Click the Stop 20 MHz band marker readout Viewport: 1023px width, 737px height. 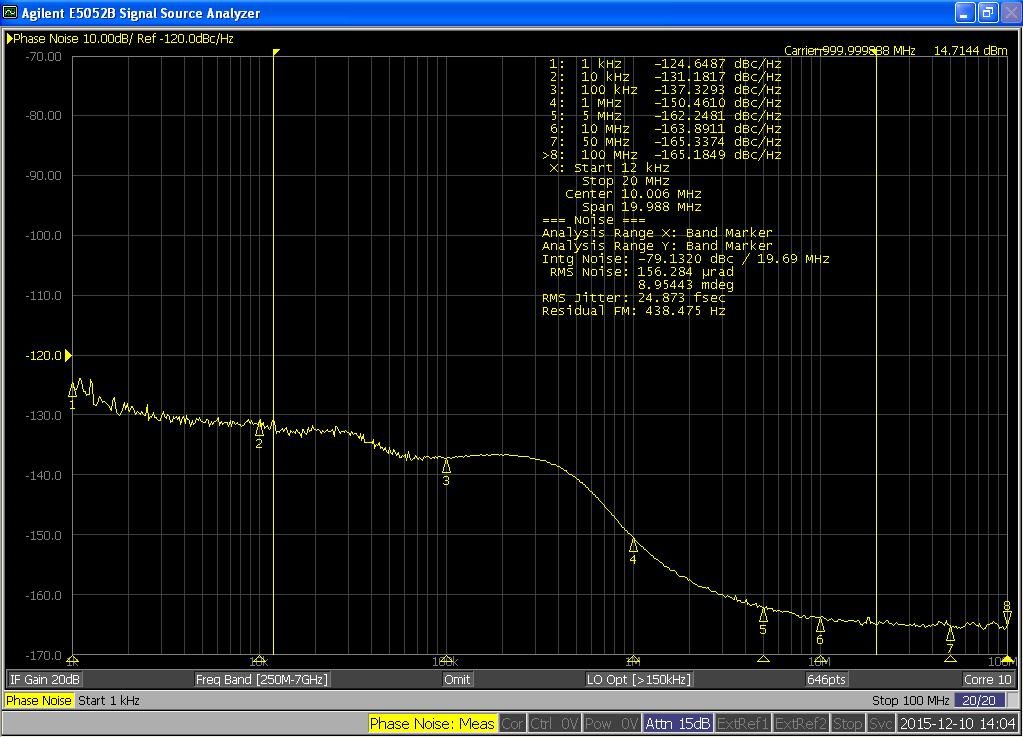tap(626, 181)
